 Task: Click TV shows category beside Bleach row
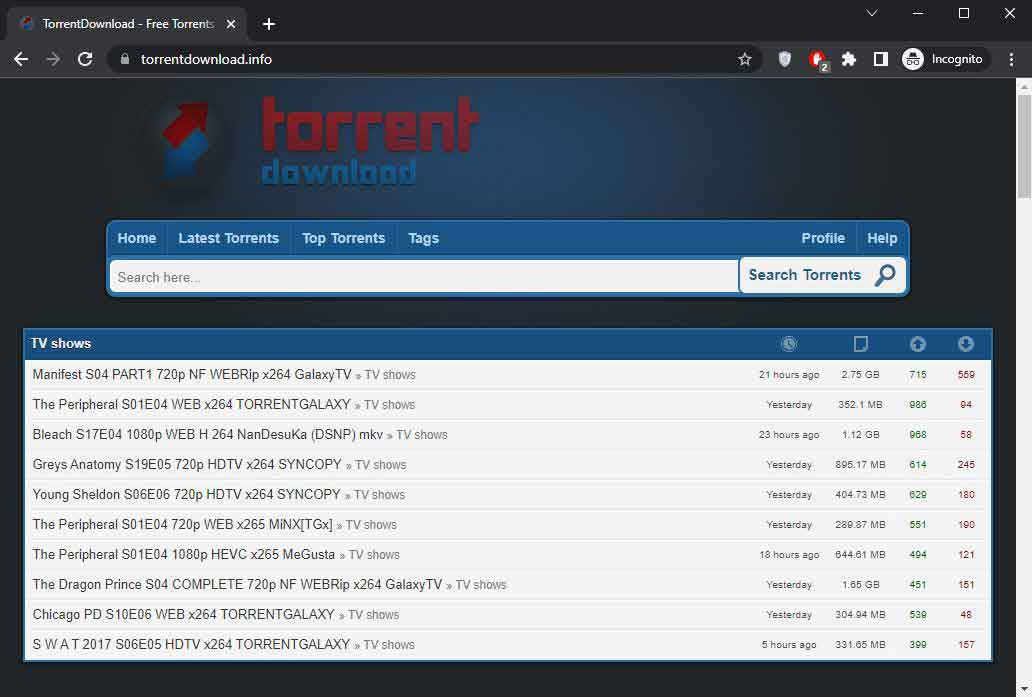422,435
